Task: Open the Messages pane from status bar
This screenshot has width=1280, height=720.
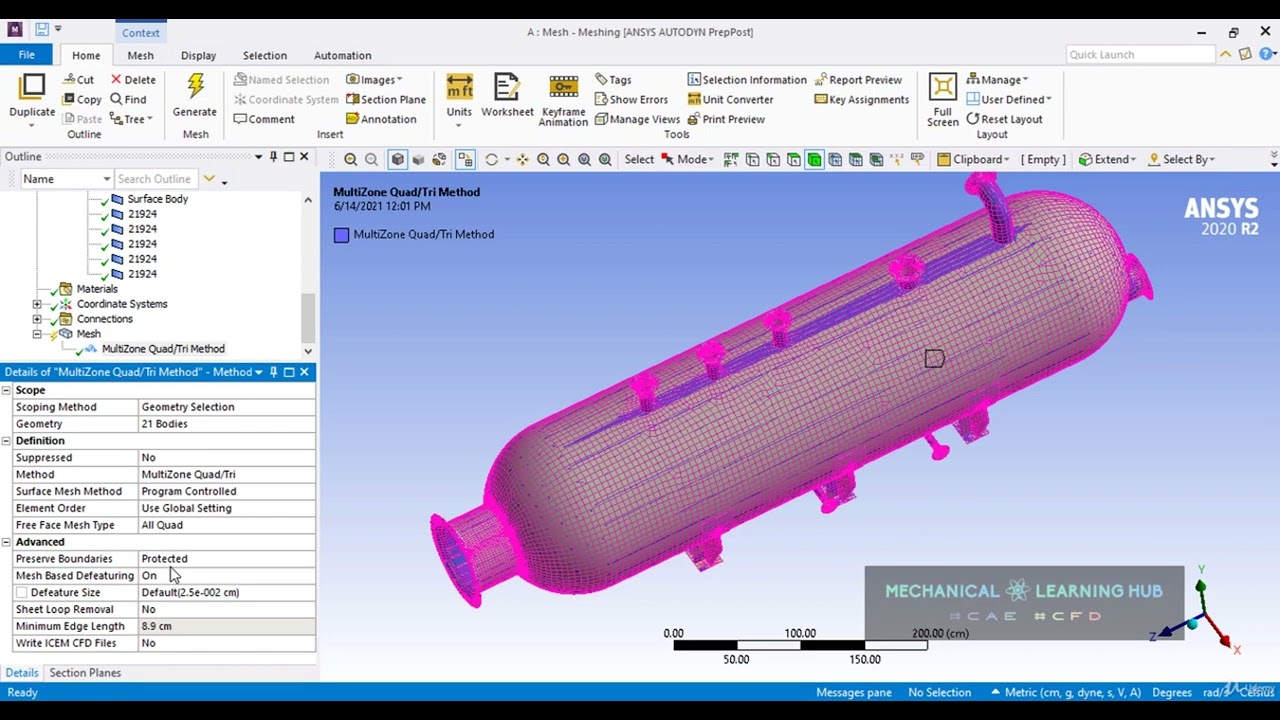Action: [x=853, y=692]
